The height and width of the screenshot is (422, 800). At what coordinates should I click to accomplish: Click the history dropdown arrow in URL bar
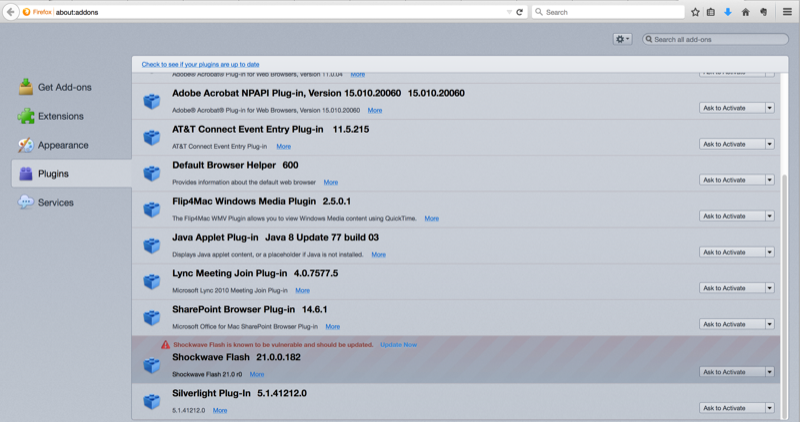click(509, 12)
